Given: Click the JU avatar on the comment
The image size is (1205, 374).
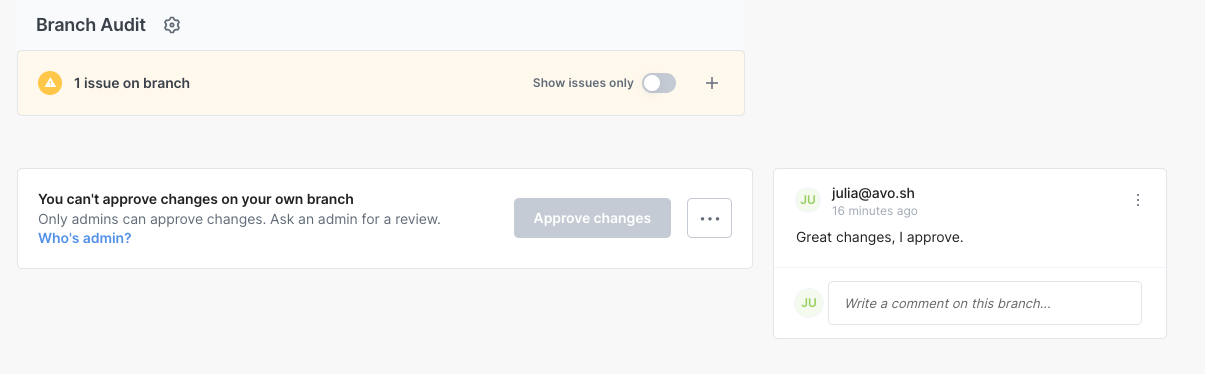Looking at the screenshot, I should 808,200.
